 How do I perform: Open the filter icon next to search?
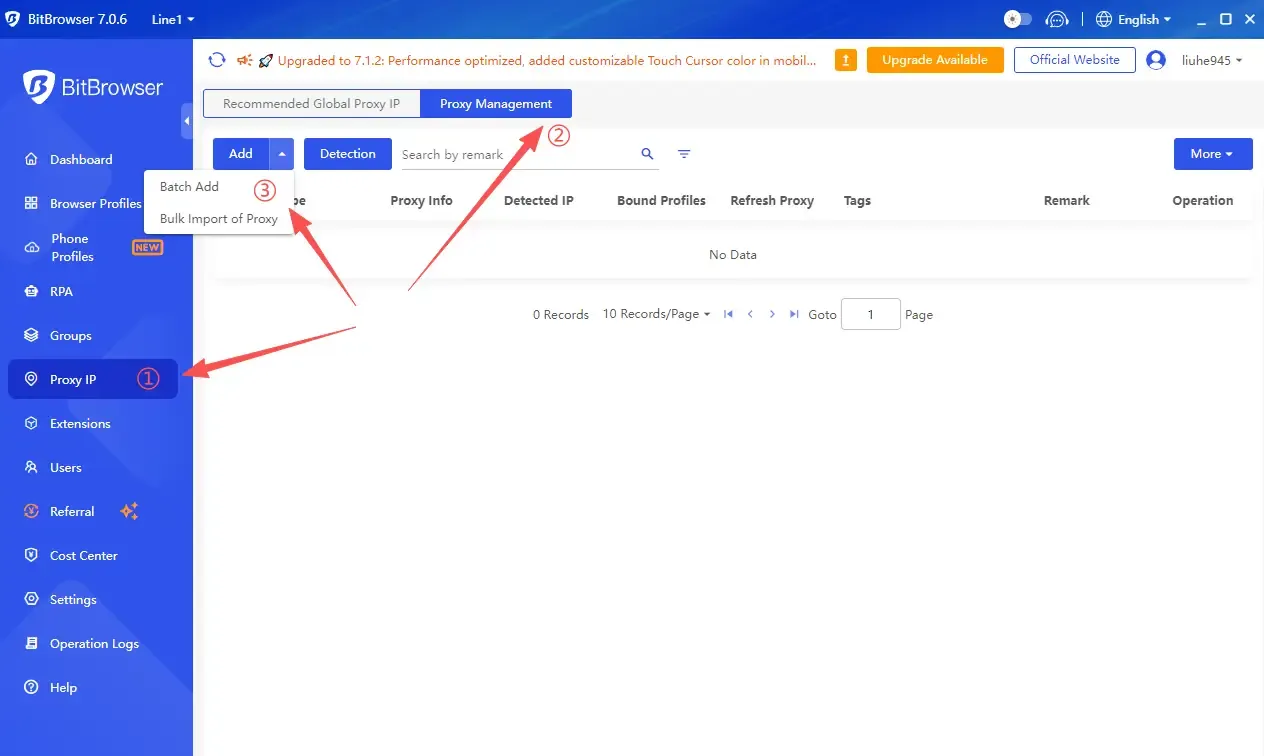pos(684,154)
